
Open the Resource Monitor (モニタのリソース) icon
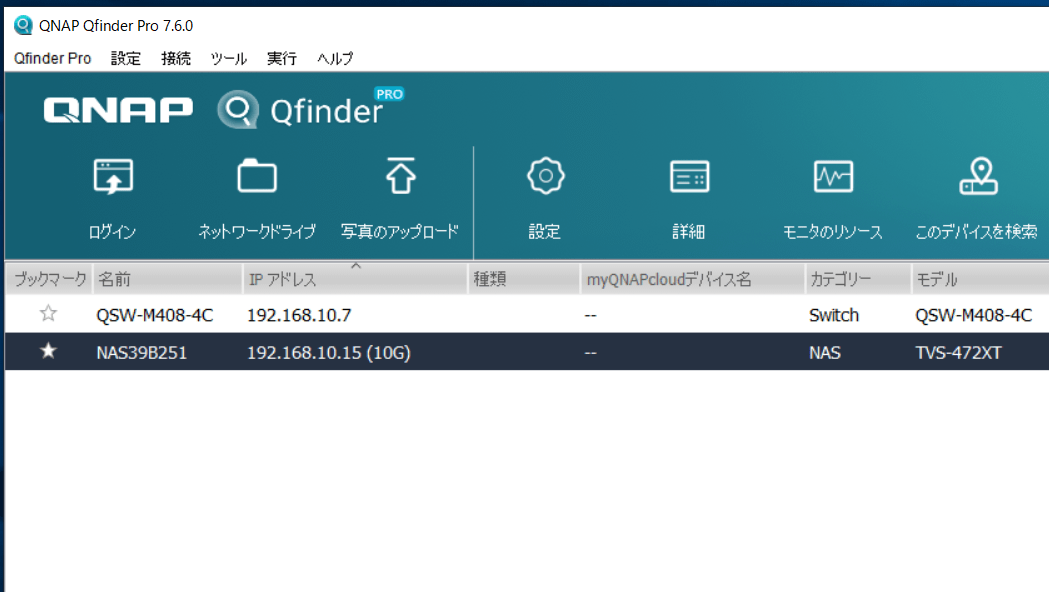tap(833, 177)
